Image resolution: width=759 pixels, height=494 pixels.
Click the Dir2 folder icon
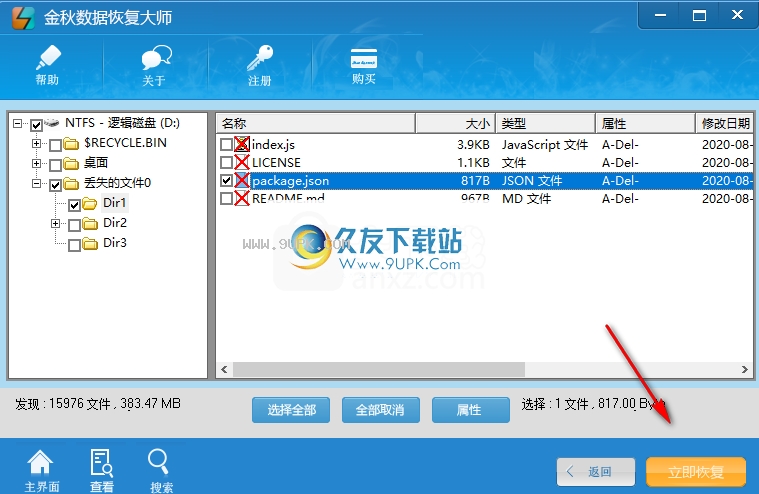click(x=90, y=223)
